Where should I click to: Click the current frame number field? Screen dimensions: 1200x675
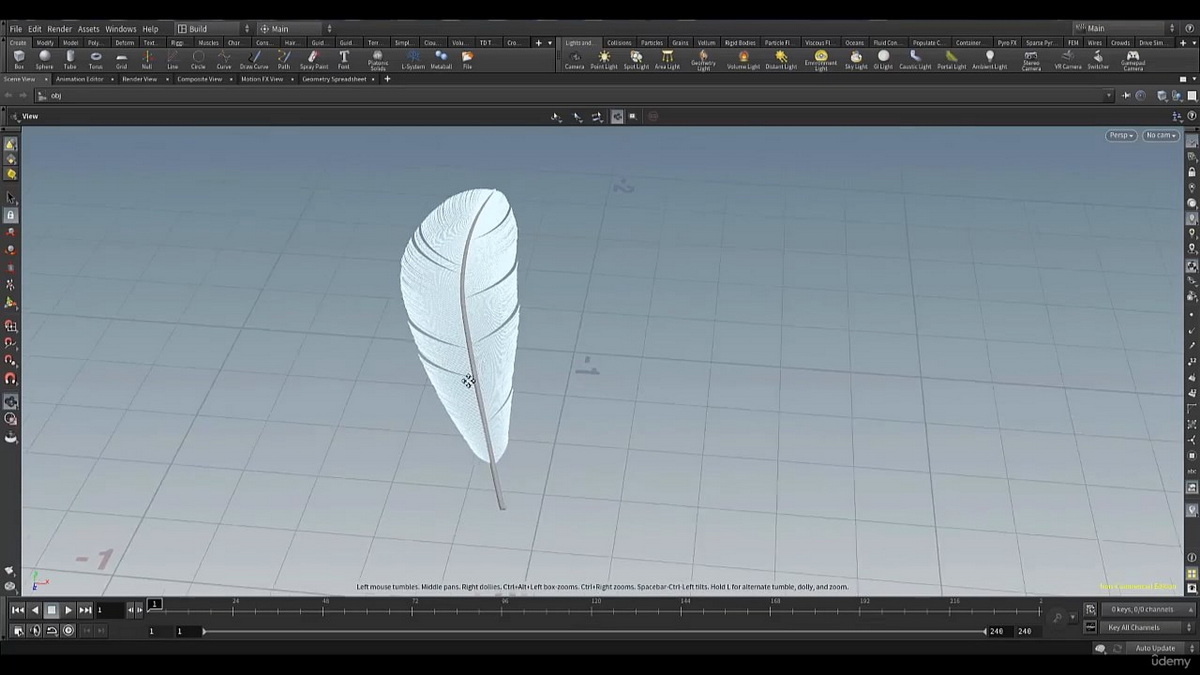(109, 610)
